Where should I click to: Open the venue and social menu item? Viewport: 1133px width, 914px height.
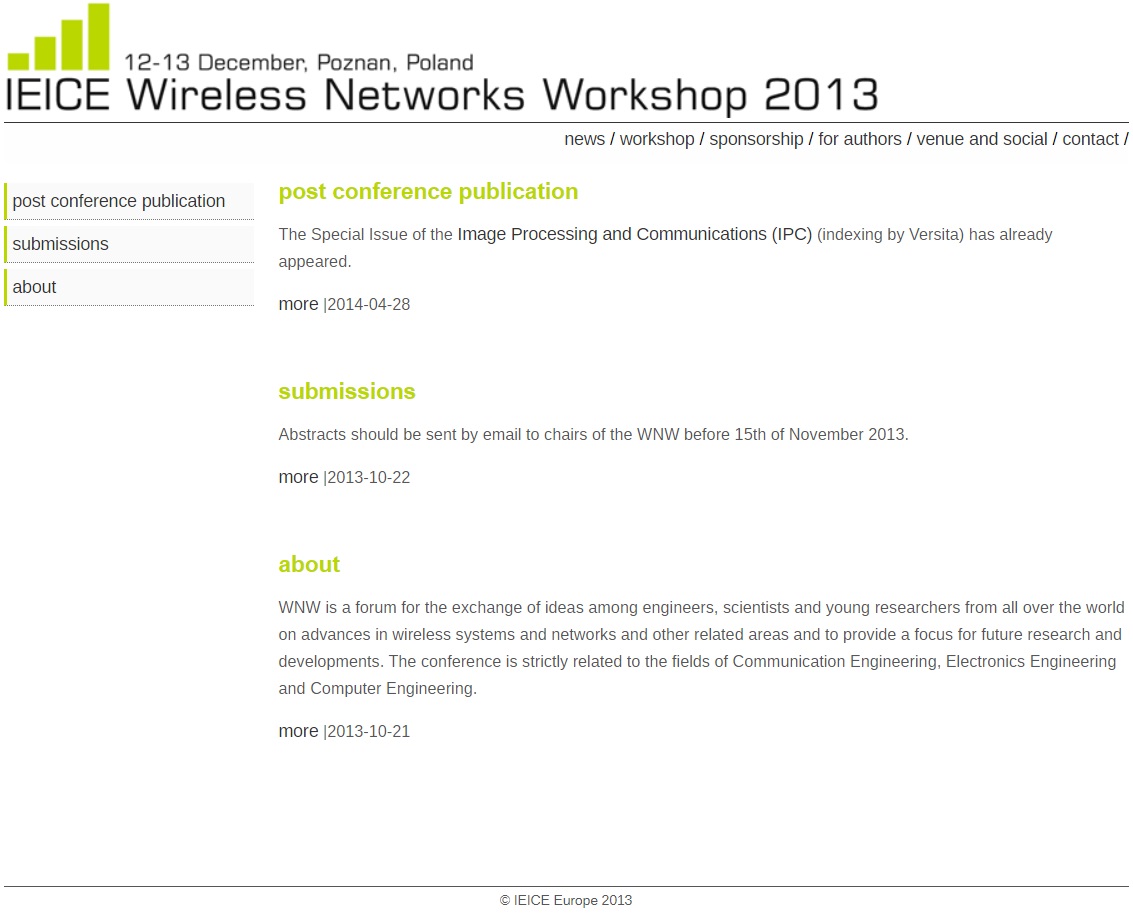click(x=982, y=139)
